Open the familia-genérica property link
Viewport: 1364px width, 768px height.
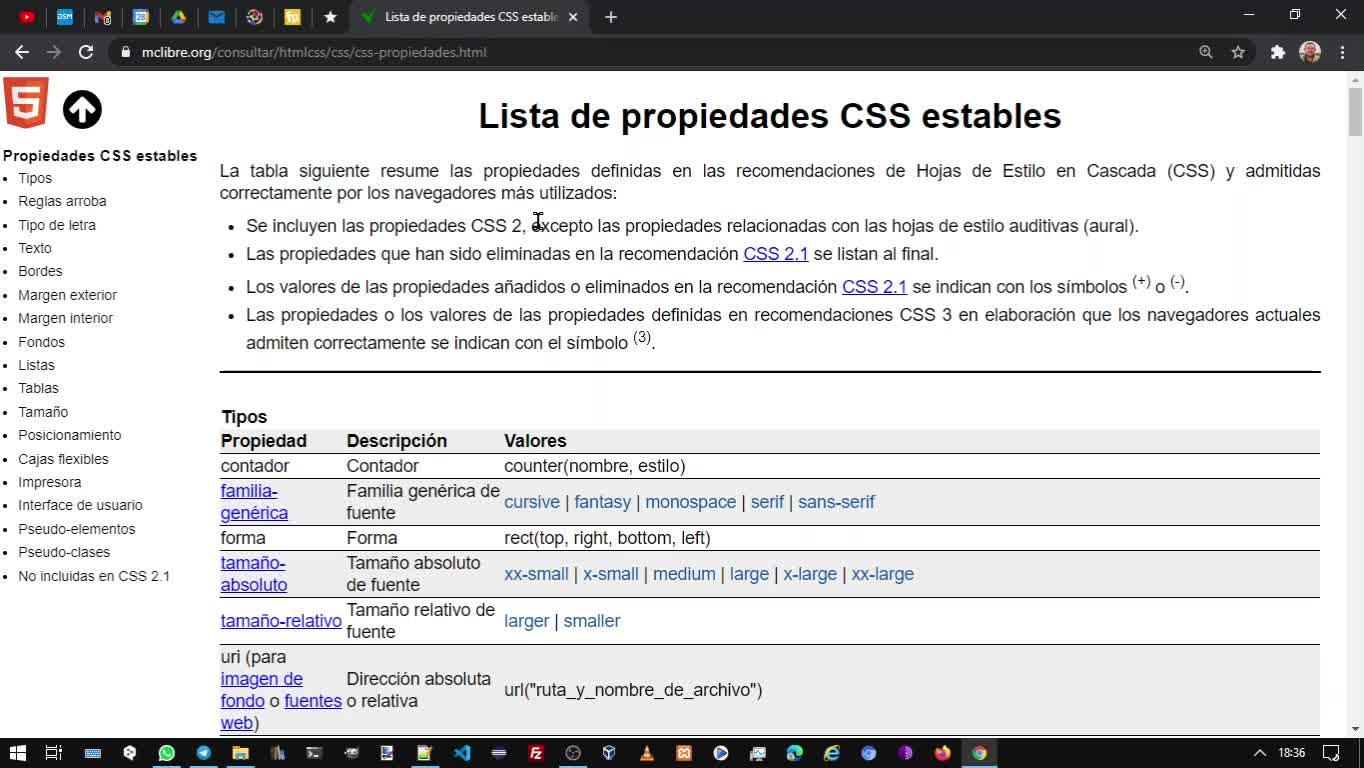pos(254,502)
